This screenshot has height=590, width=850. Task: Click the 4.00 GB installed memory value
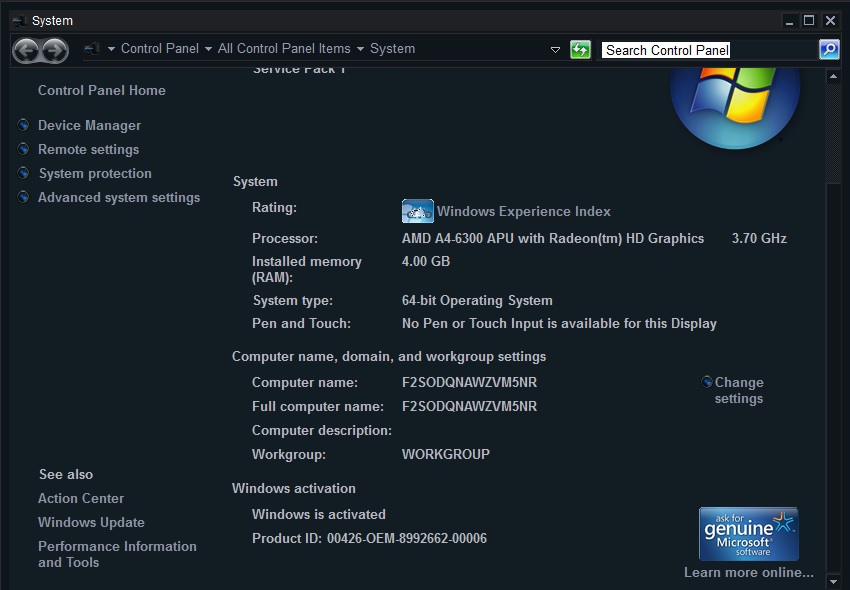click(x=426, y=261)
